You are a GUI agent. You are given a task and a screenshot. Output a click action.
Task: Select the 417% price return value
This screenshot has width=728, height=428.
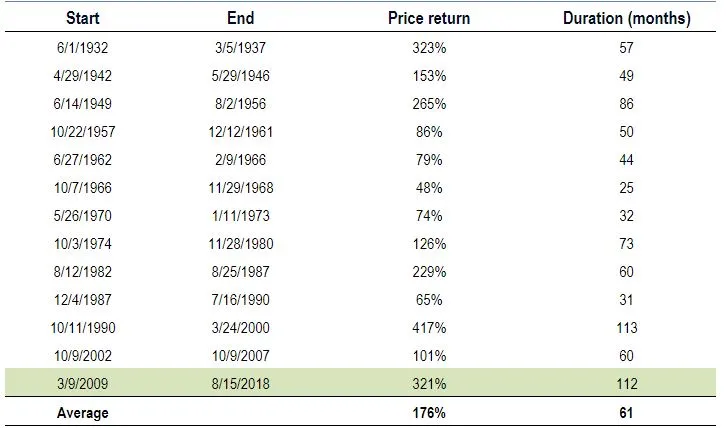(429, 328)
